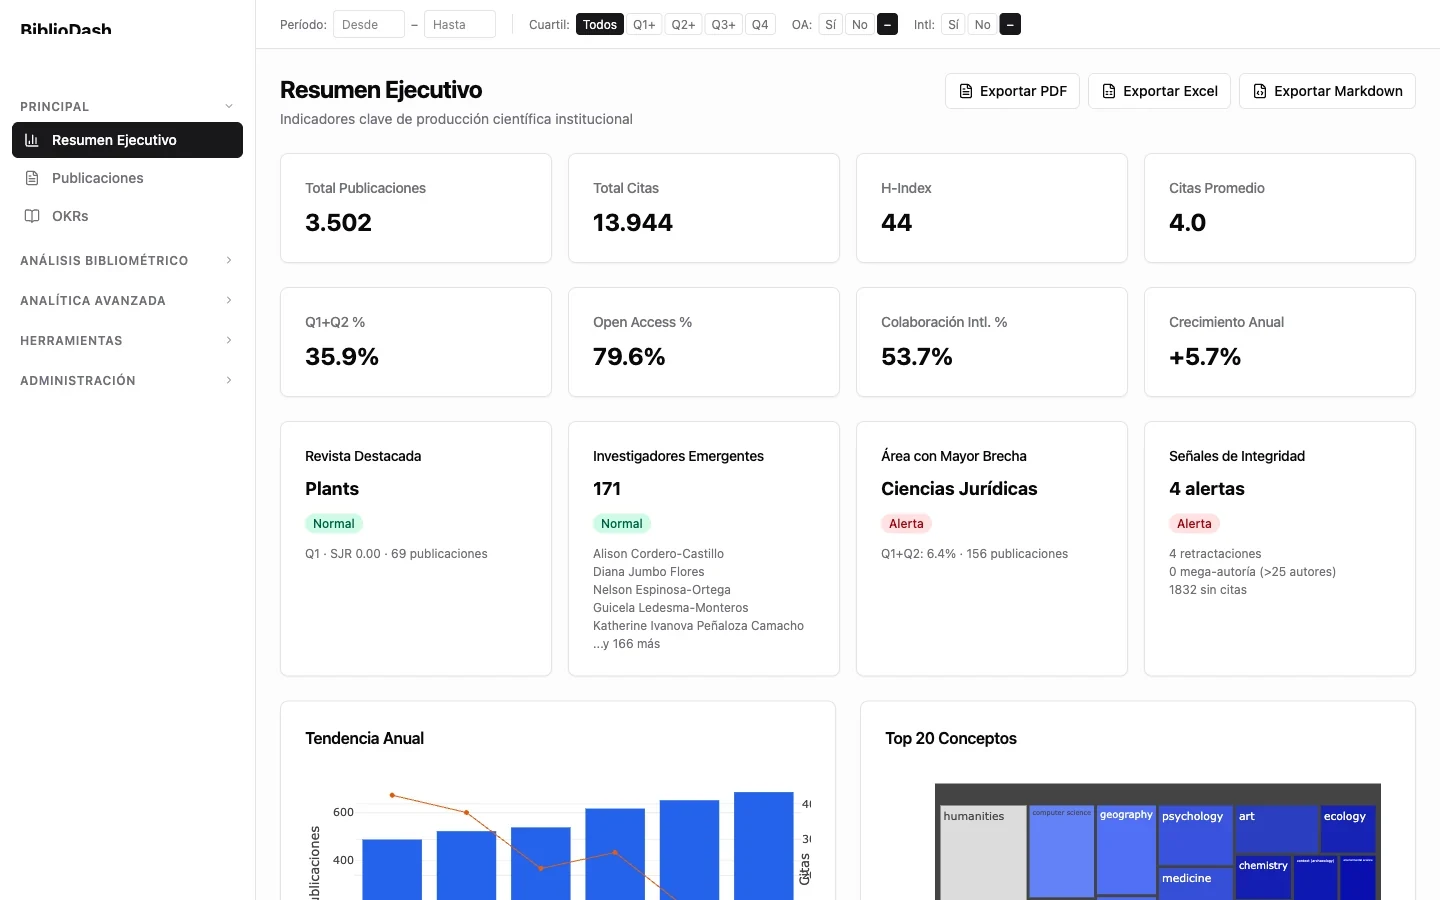Viewport: 1440px width, 900px height.
Task: Click the Normal badge under Investigadores Emergentes
Action: [622, 523]
